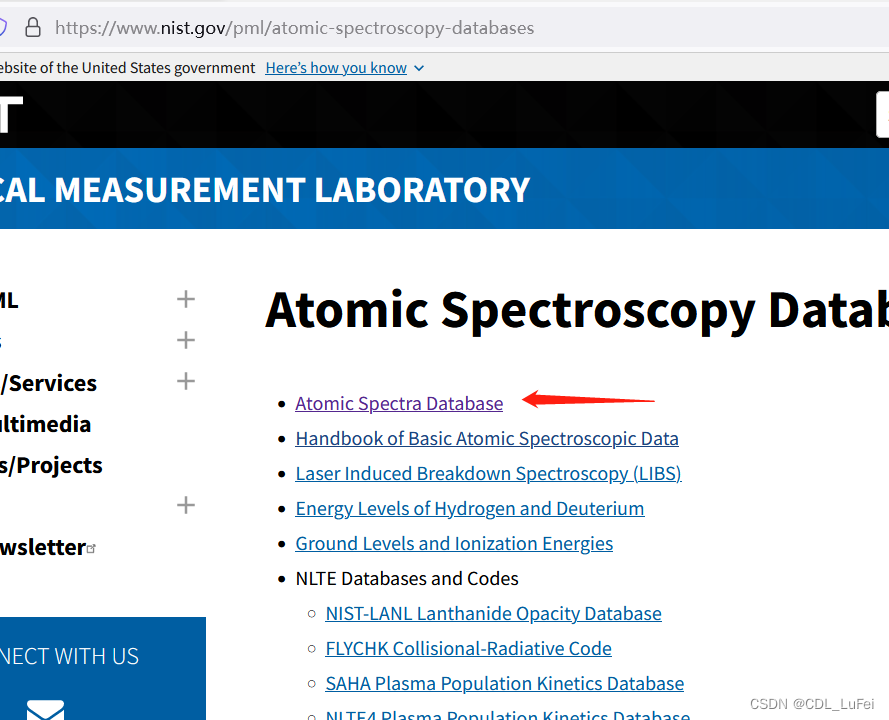Screen dimensions: 889x720
Task: Click the white button in black header
Action: (x=883, y=115)
